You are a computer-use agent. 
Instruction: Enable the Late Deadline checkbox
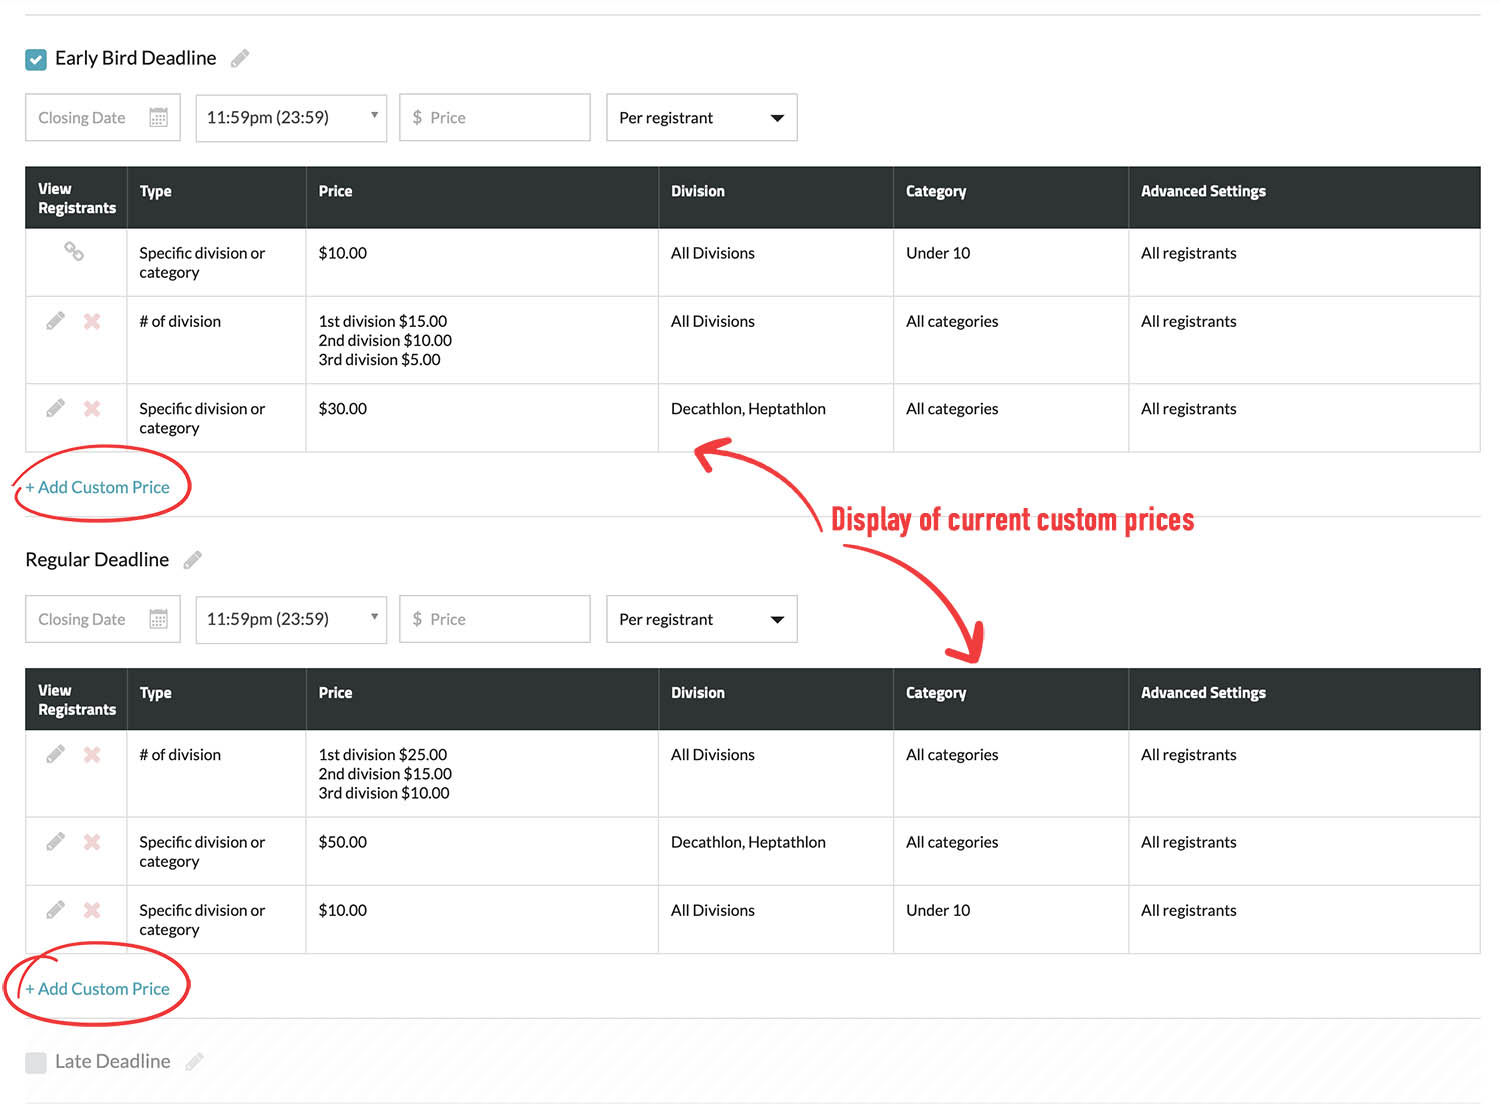tap(36, 1062)
